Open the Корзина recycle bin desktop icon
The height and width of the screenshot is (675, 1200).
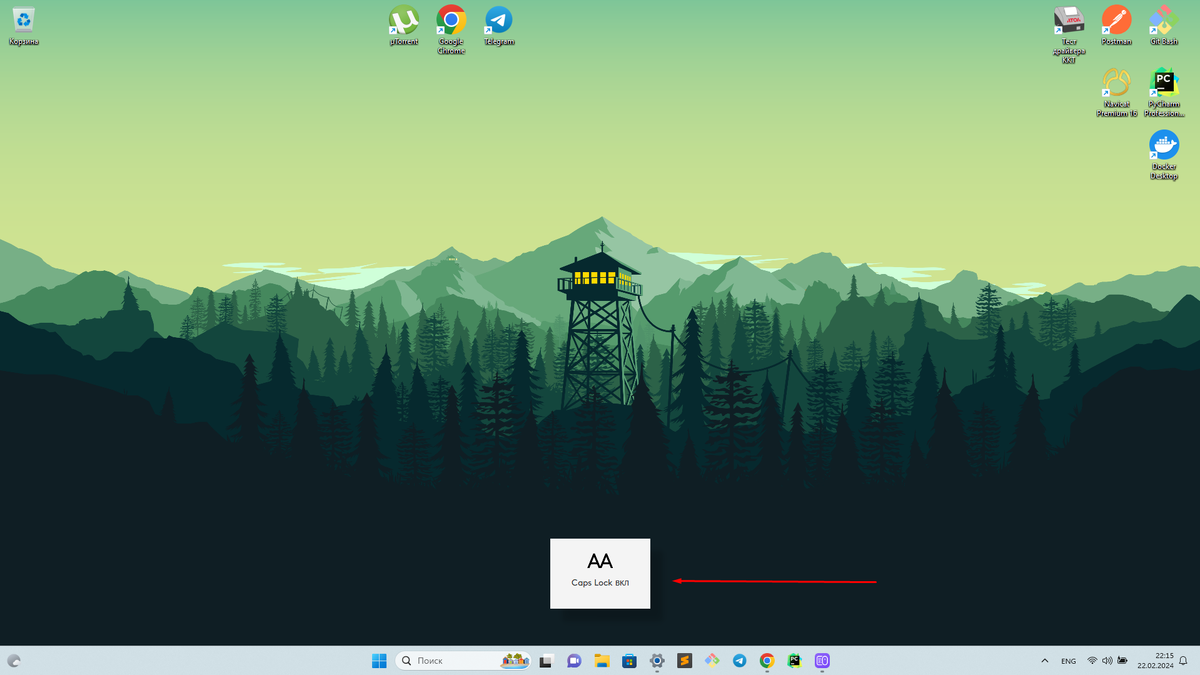click(x=24, y=25)
